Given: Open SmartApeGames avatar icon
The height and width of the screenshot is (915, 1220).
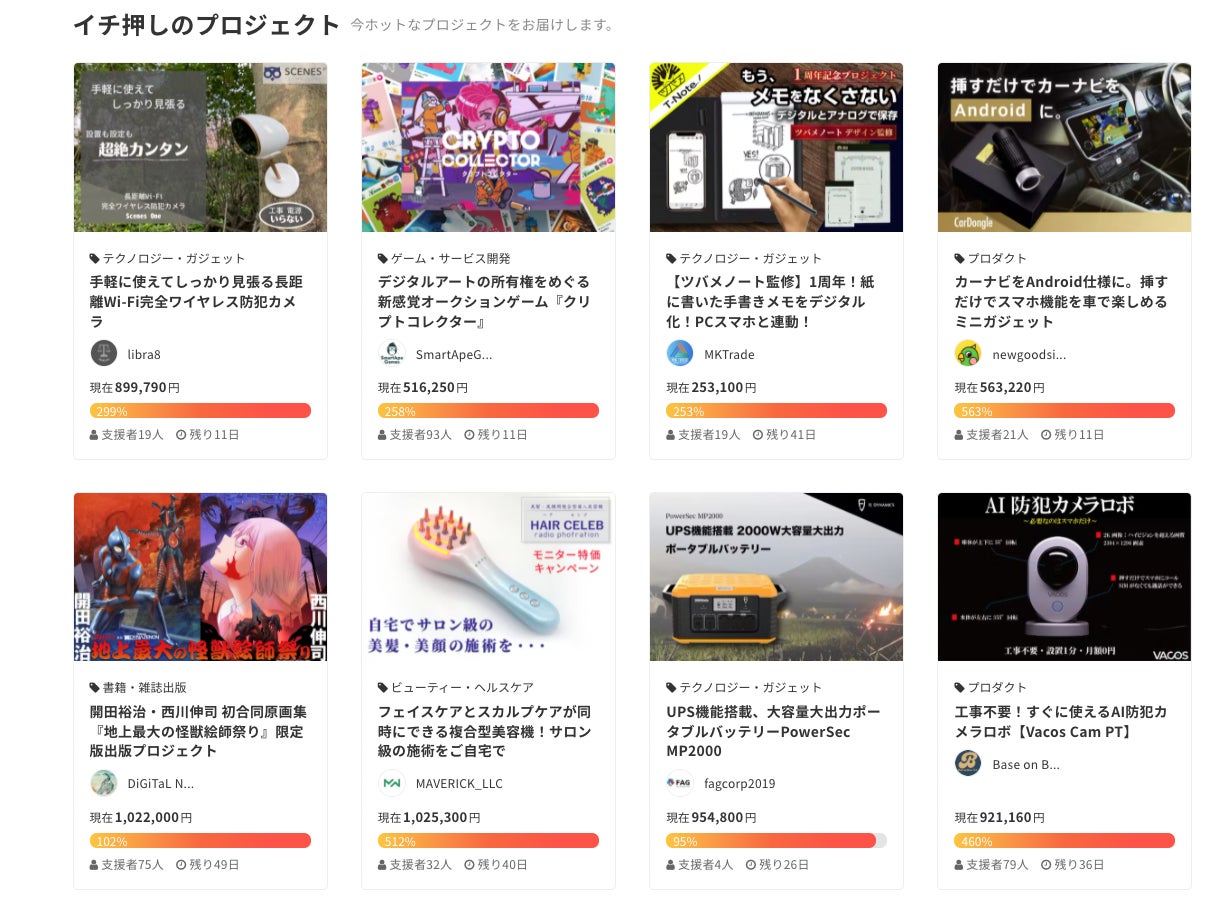Looking at the screenshot, I should [x=392, y=353].
